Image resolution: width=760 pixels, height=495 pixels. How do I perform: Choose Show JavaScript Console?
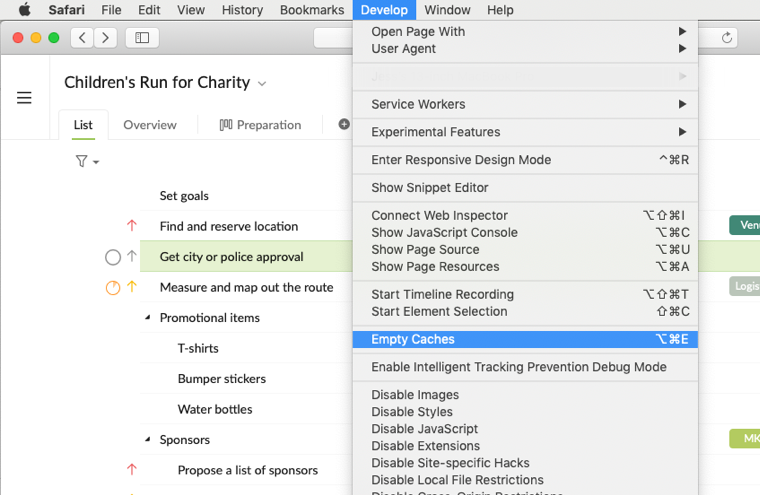click(x=525, y=232)
